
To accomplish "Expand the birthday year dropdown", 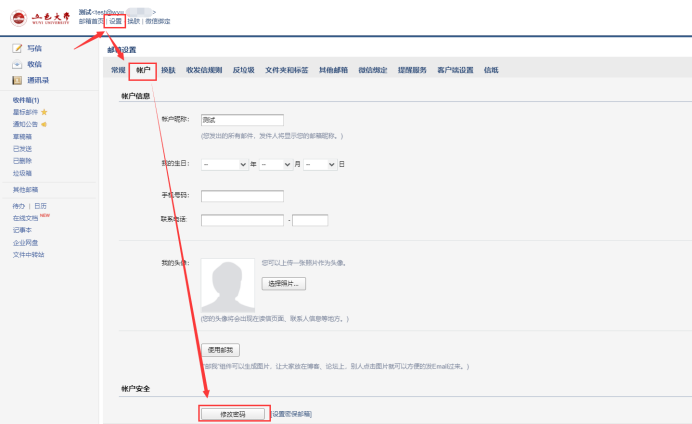I will [x=224, y=164].
